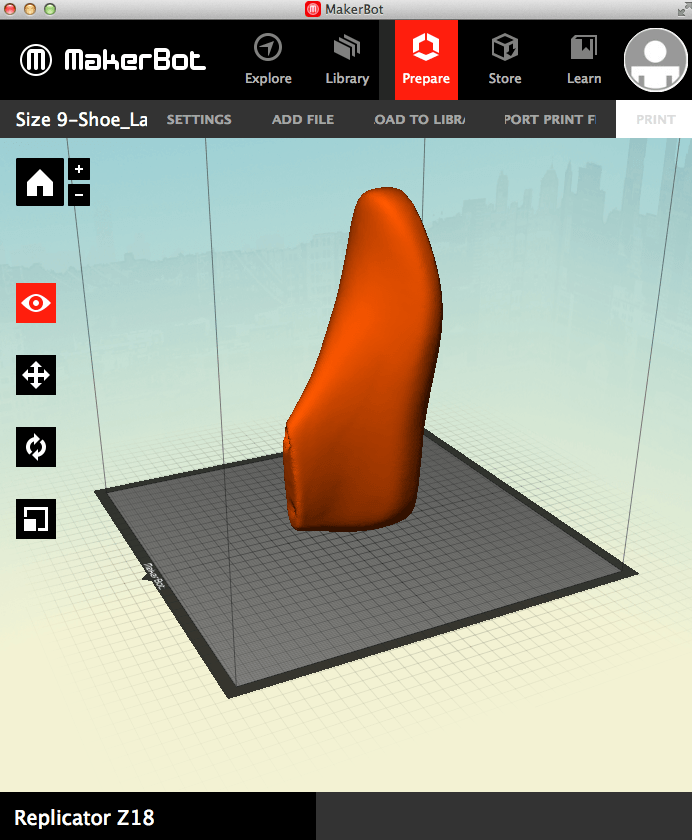Select the Rotate tool
692x840 pixels.
click(36, 447)
